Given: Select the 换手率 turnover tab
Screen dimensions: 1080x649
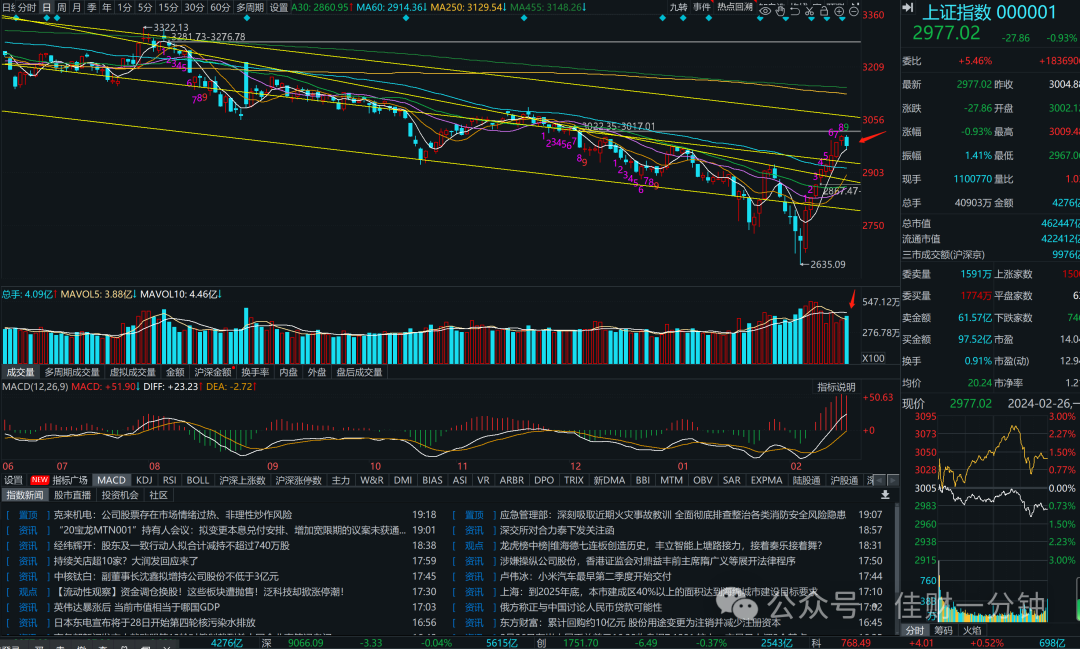Looking at the screenshot, I should coord(256,372).
